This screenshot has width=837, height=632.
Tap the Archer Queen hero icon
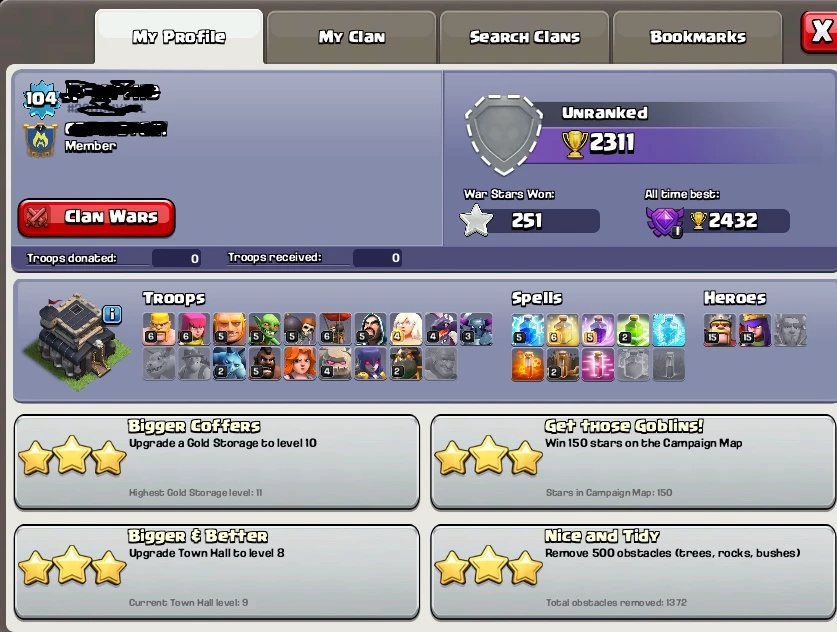tap(755, 330)
